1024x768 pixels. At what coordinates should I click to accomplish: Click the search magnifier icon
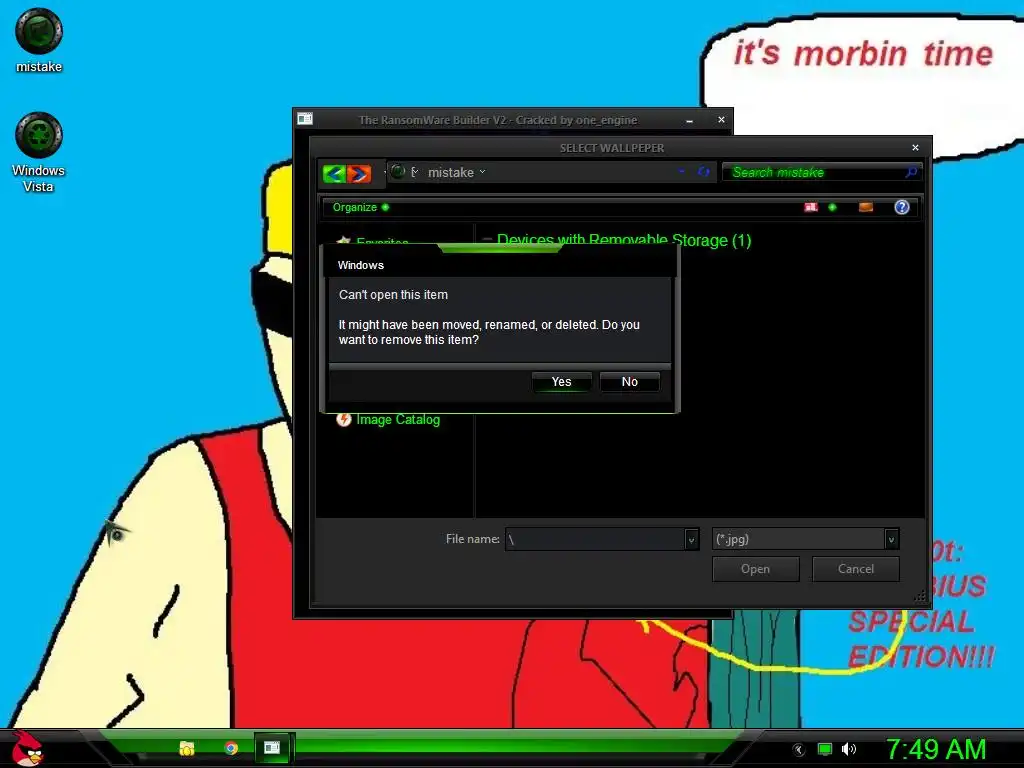tap(911, 172)
